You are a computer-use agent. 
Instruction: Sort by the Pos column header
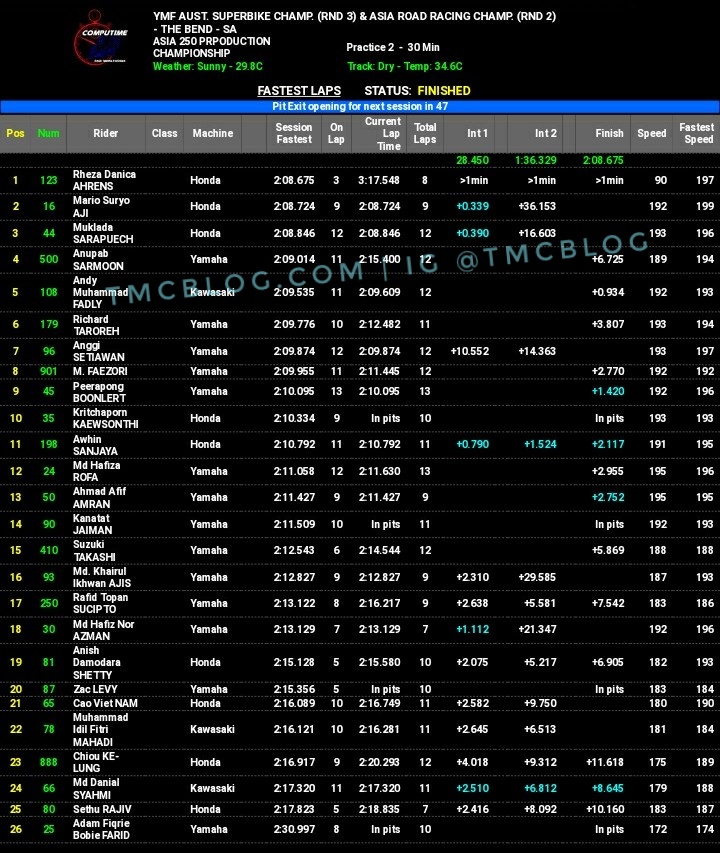click(15, 133)
